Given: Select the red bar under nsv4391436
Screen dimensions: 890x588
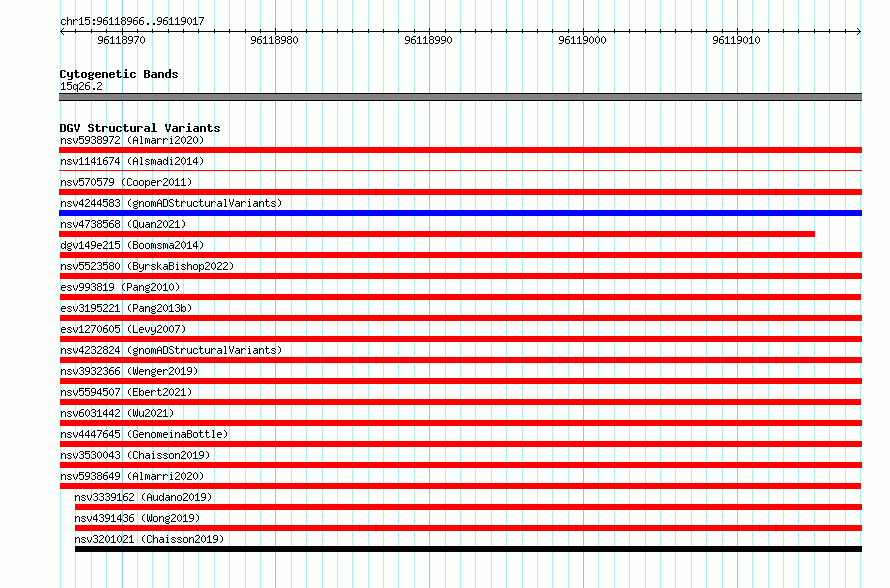Looking at the screenshot, I should click(468, 528).
